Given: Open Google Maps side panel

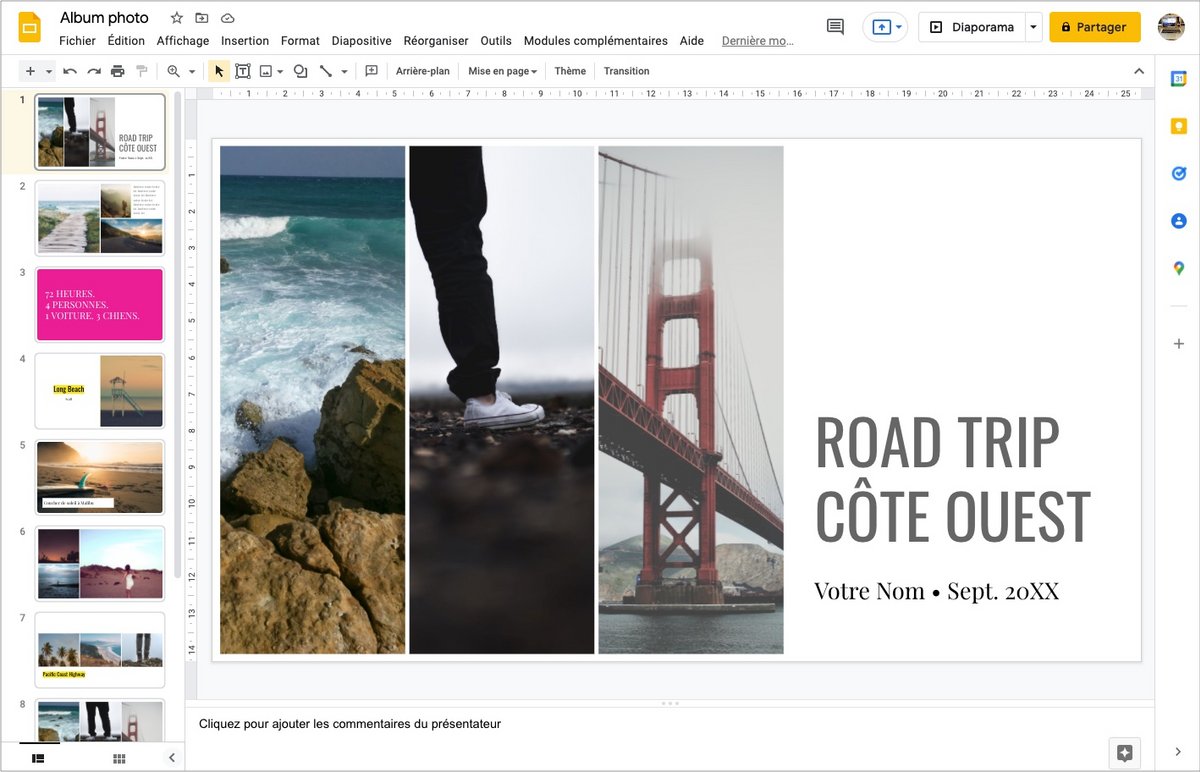Looking at the screenshot, I should 1179,268.
